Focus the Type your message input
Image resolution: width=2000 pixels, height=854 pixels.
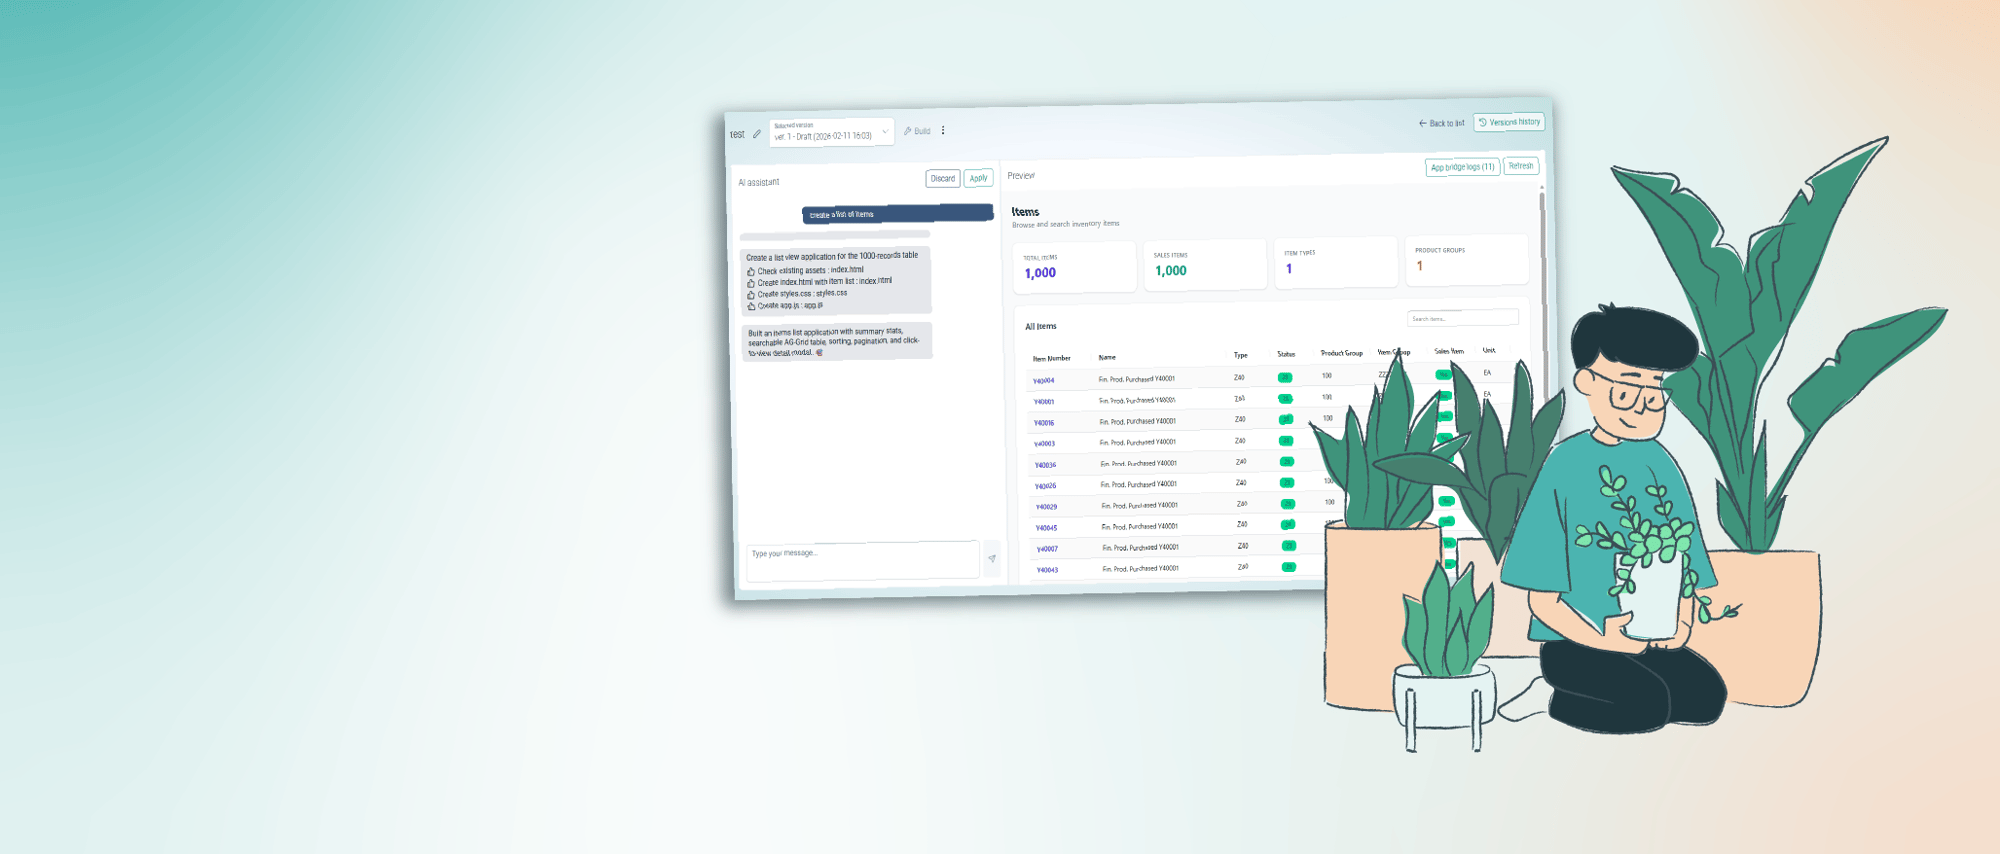click(x=862, y=559)
